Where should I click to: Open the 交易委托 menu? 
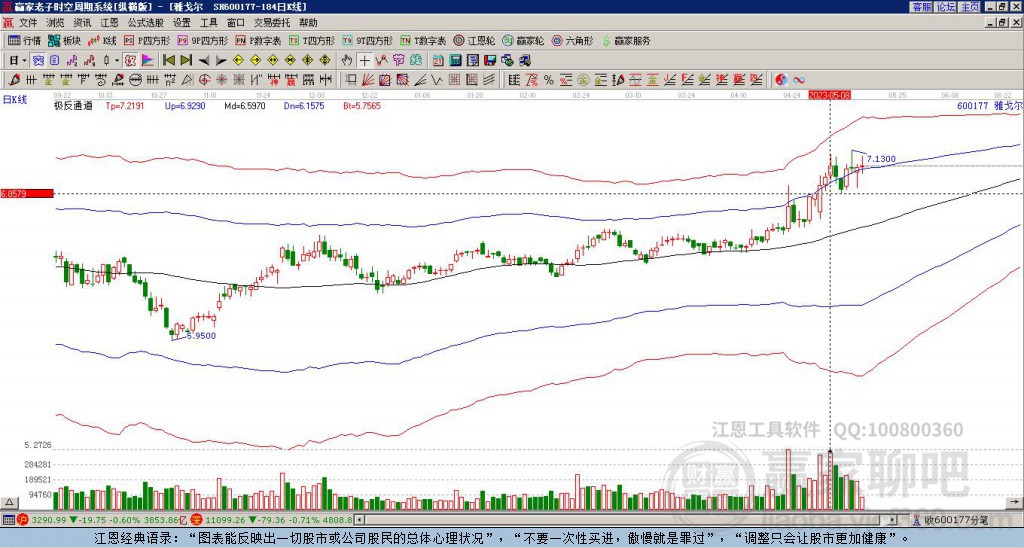(272, 23)
